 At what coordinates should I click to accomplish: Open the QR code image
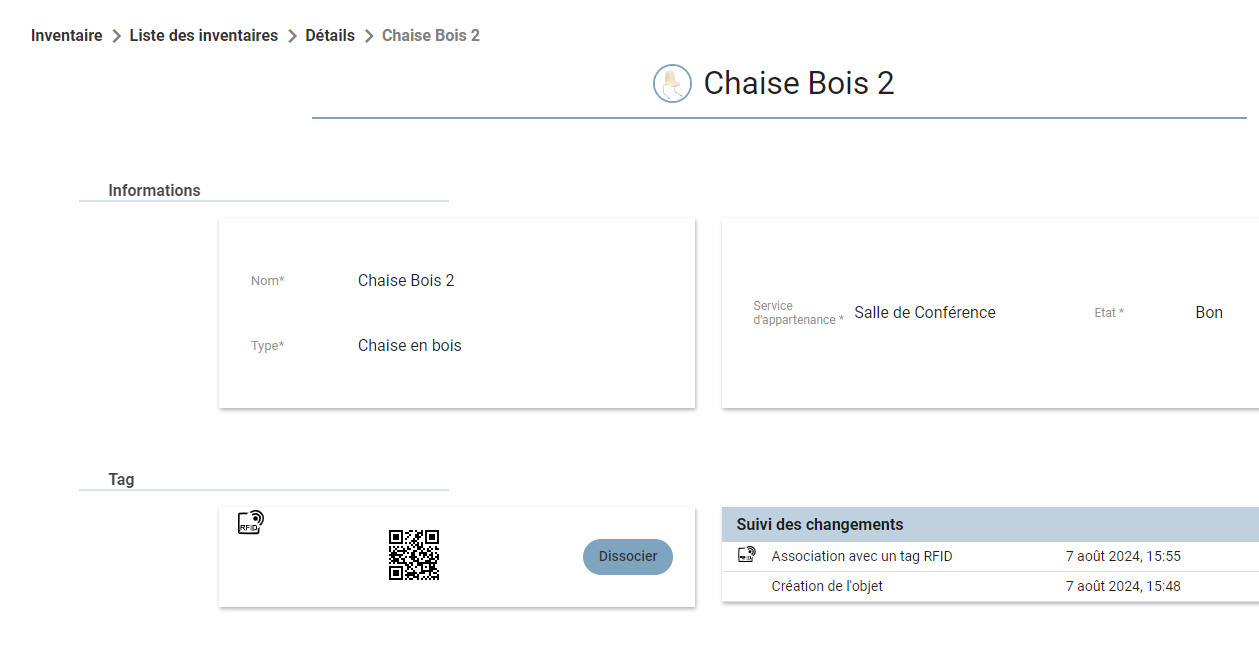(x=414, y=555)
